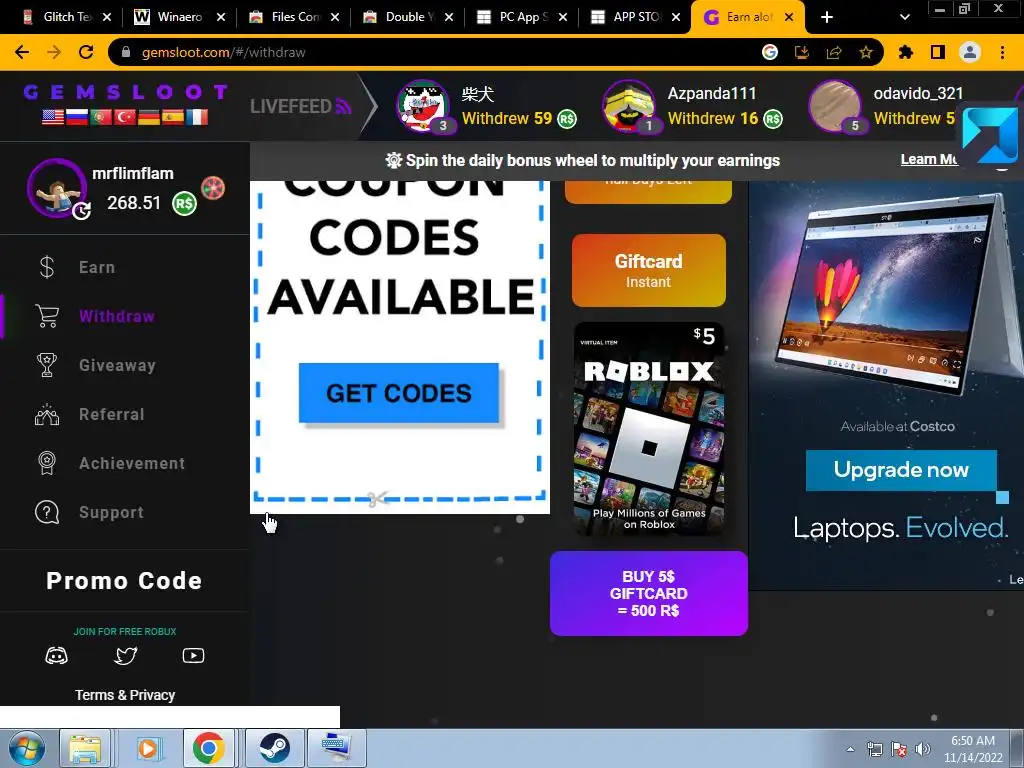
Task: Bookmark this page with the star
Action: pyautogui.click(x=866, y=52)
